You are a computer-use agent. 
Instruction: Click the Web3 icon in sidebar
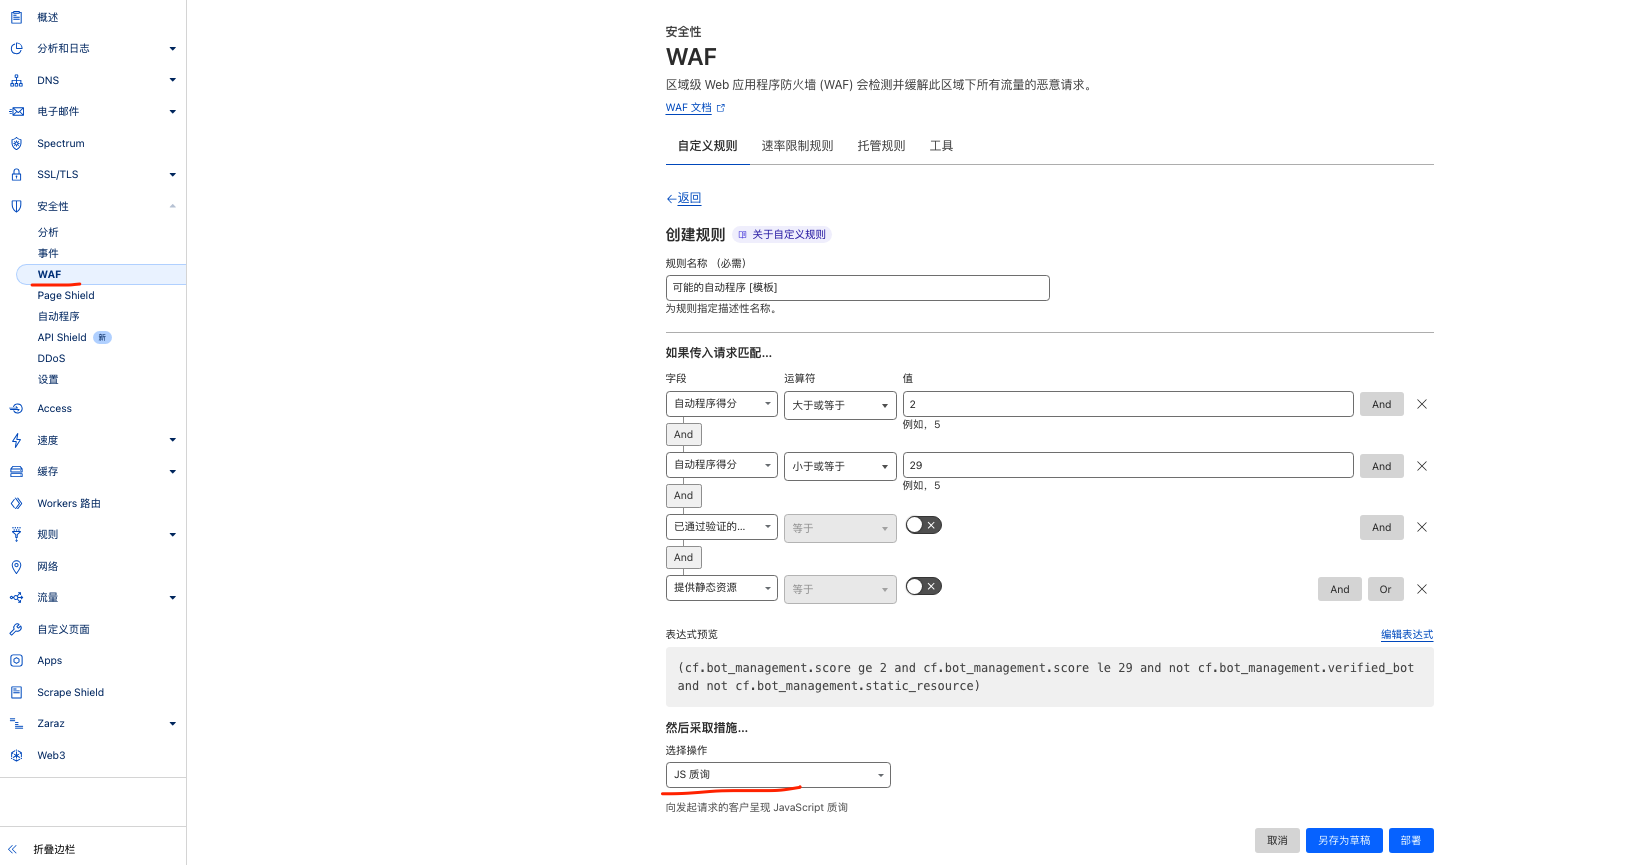tap(16, 755)
